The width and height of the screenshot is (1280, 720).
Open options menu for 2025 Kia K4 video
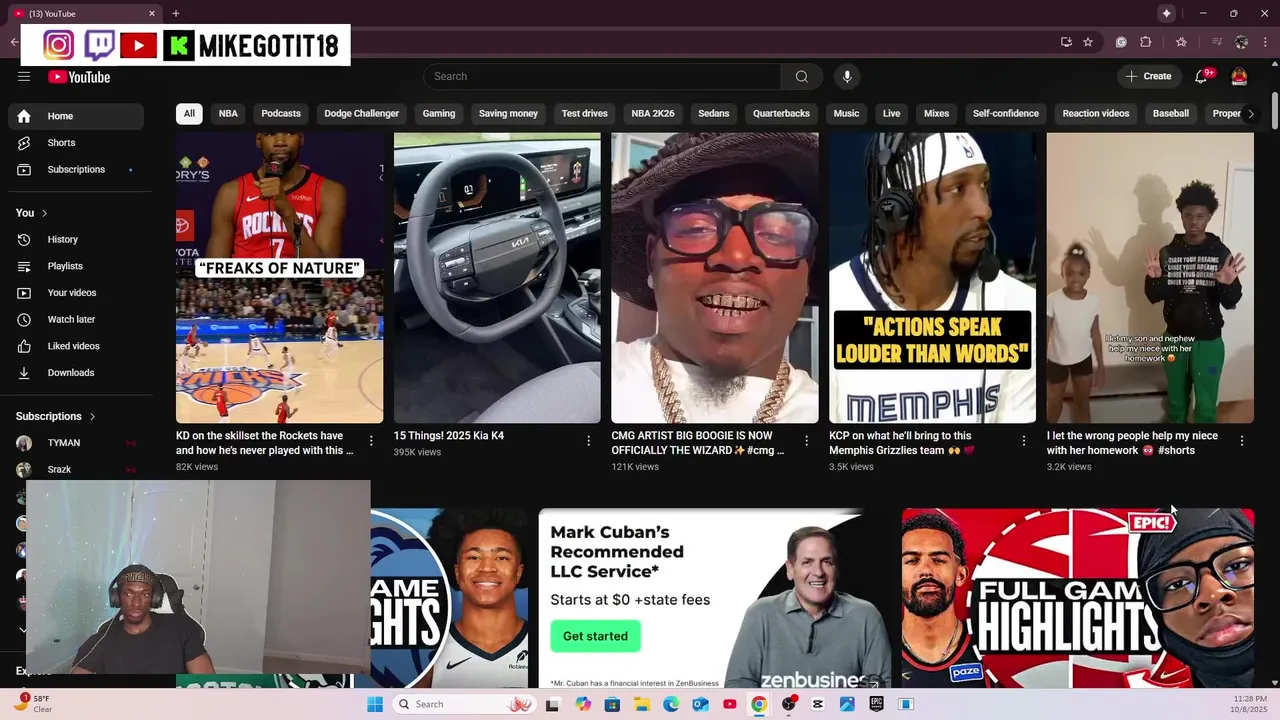[x=588, y=441]
